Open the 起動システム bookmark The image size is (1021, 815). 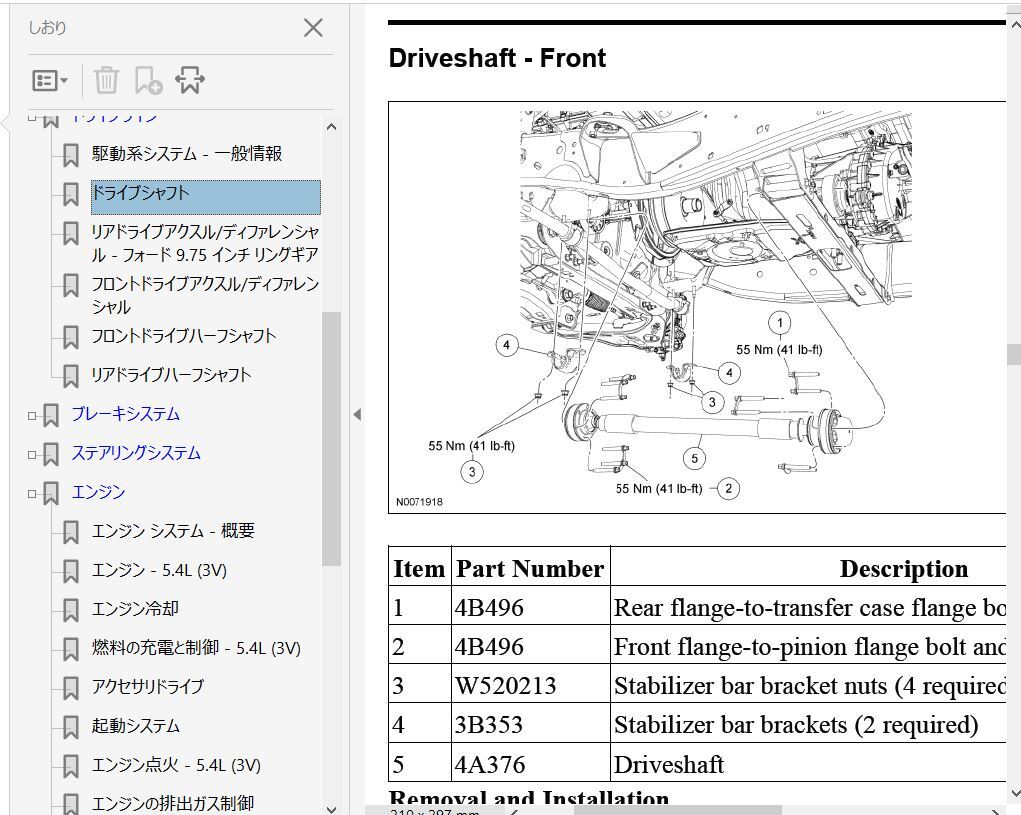click(x=135, y=726)
